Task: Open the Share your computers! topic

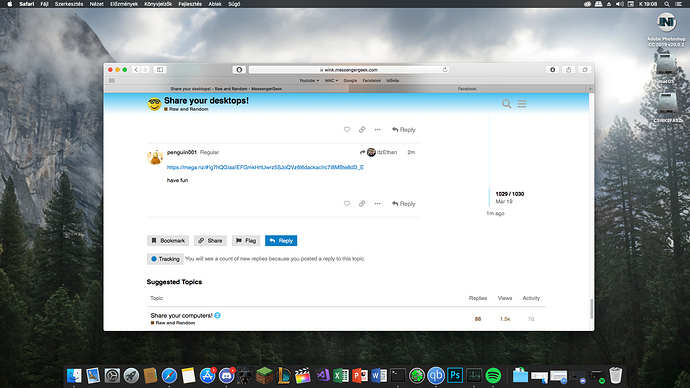Action: [x=181, y=315]
